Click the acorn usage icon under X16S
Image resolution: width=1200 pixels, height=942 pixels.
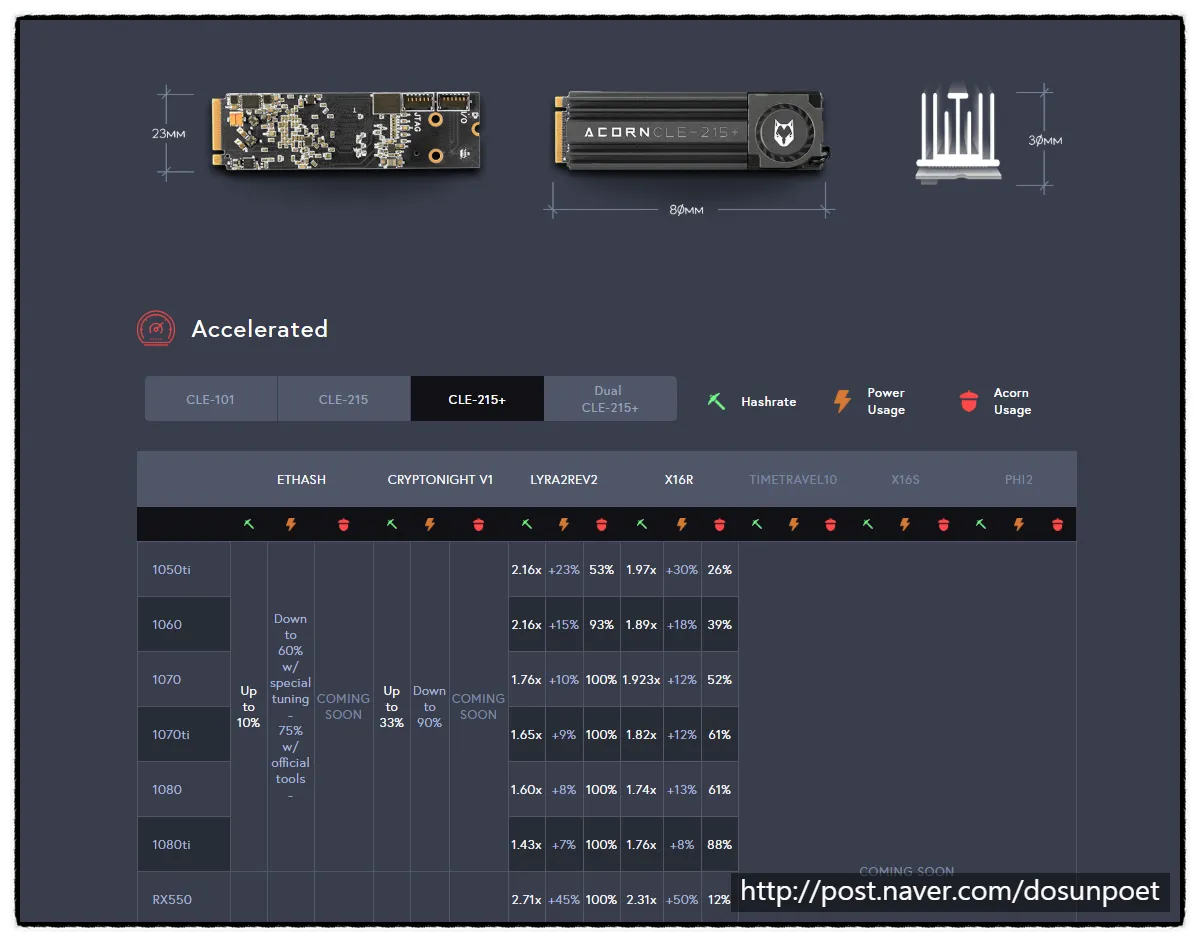(943, 524)
